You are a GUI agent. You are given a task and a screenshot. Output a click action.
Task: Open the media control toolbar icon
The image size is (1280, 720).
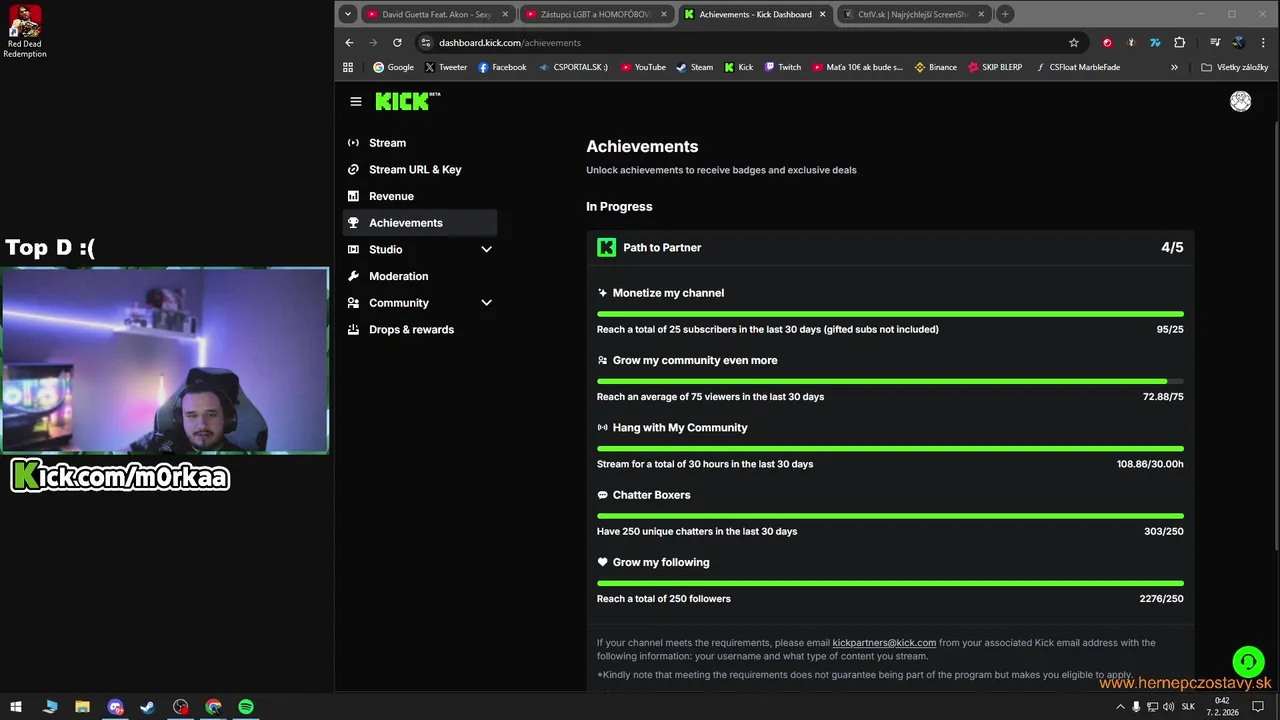tap(1215, 43)
